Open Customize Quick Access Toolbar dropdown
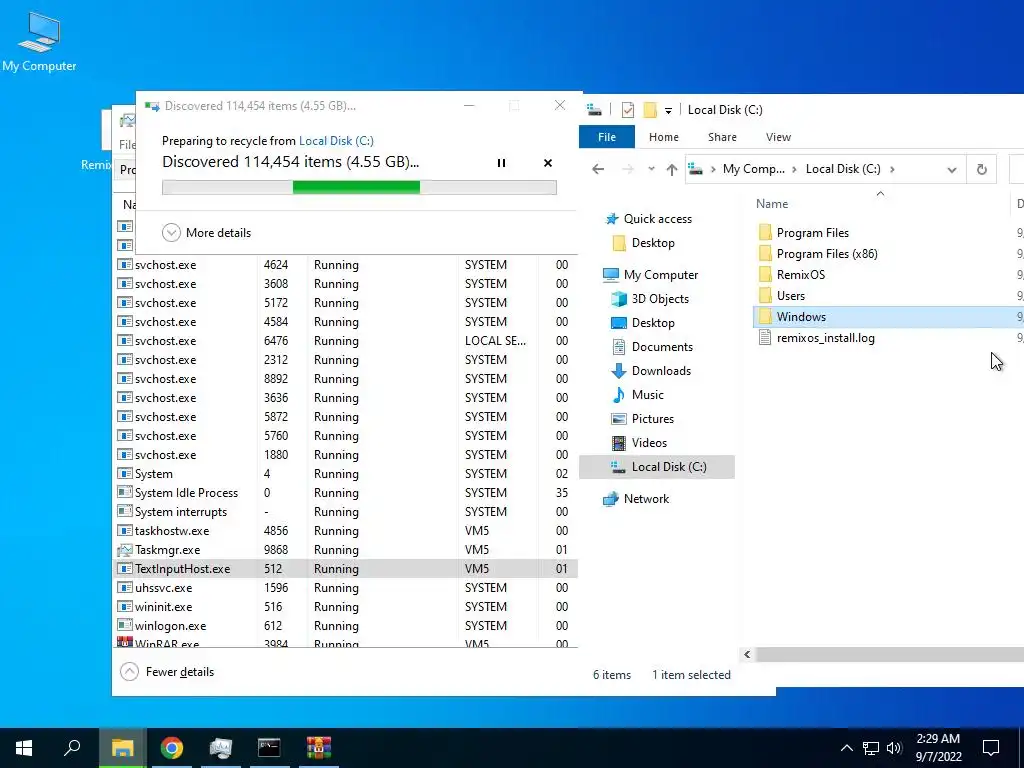 tap(668, 110)
